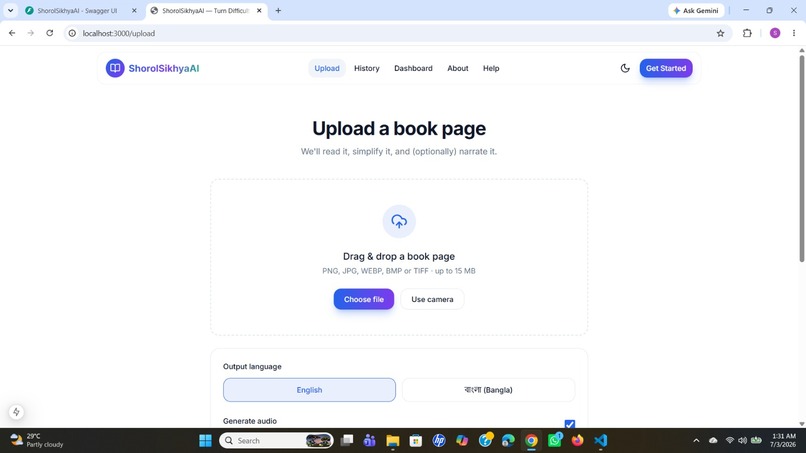The height and width of the screenshot is (453, 806).
Task: Click the lightning bolt icon at bottom left
Action: 16,412
